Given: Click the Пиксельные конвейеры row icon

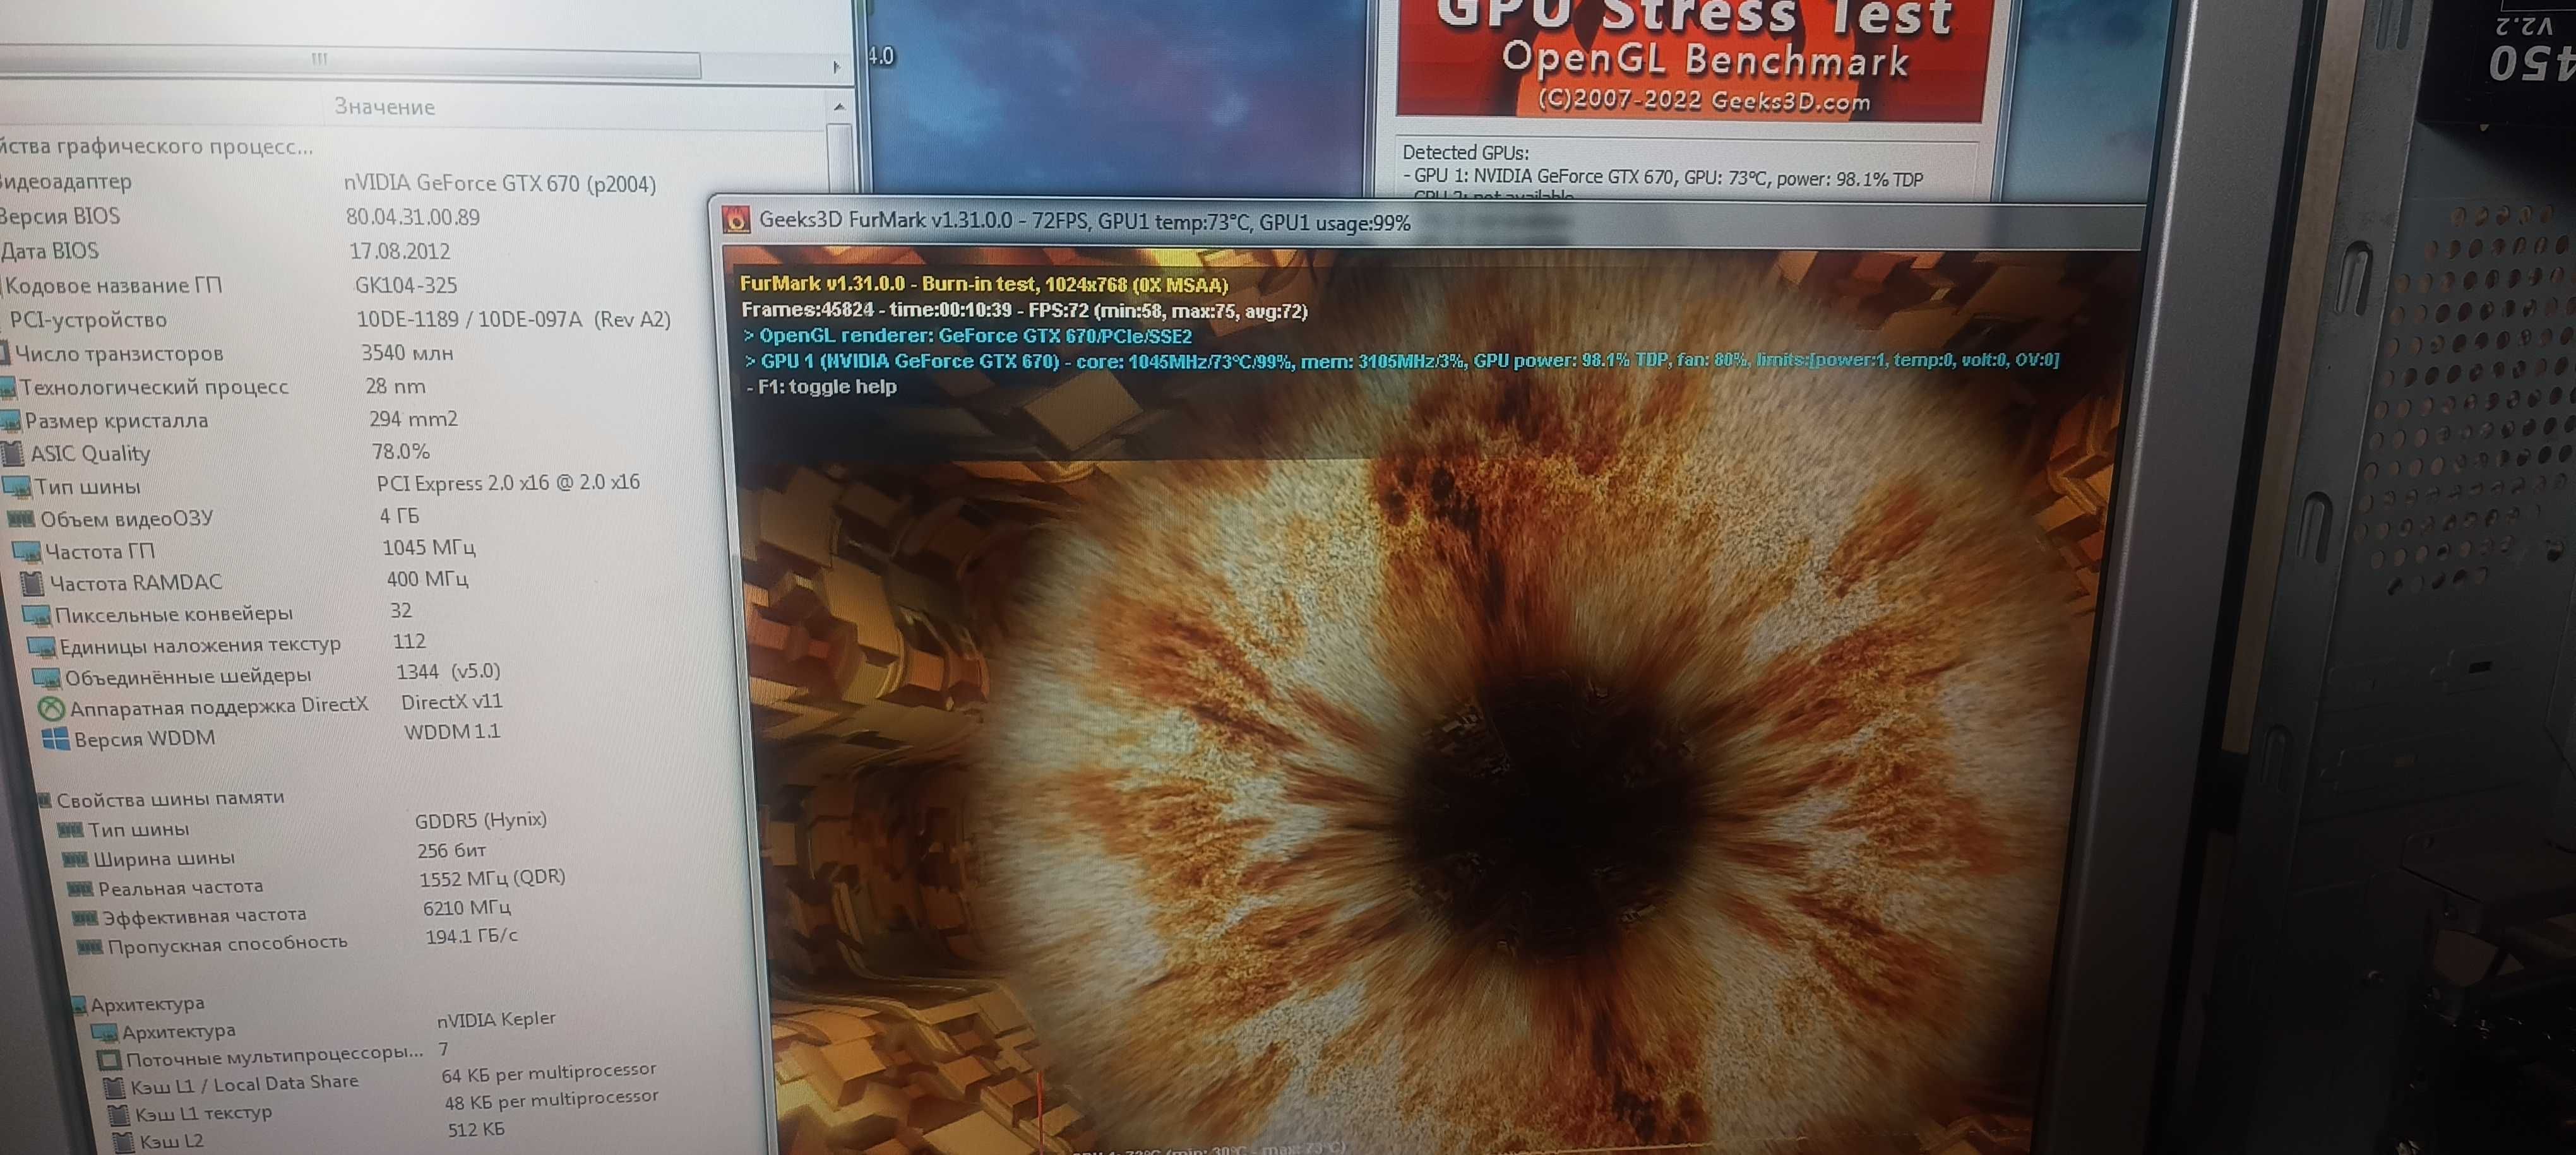Looking at the screenshot, I should (37, 614).
